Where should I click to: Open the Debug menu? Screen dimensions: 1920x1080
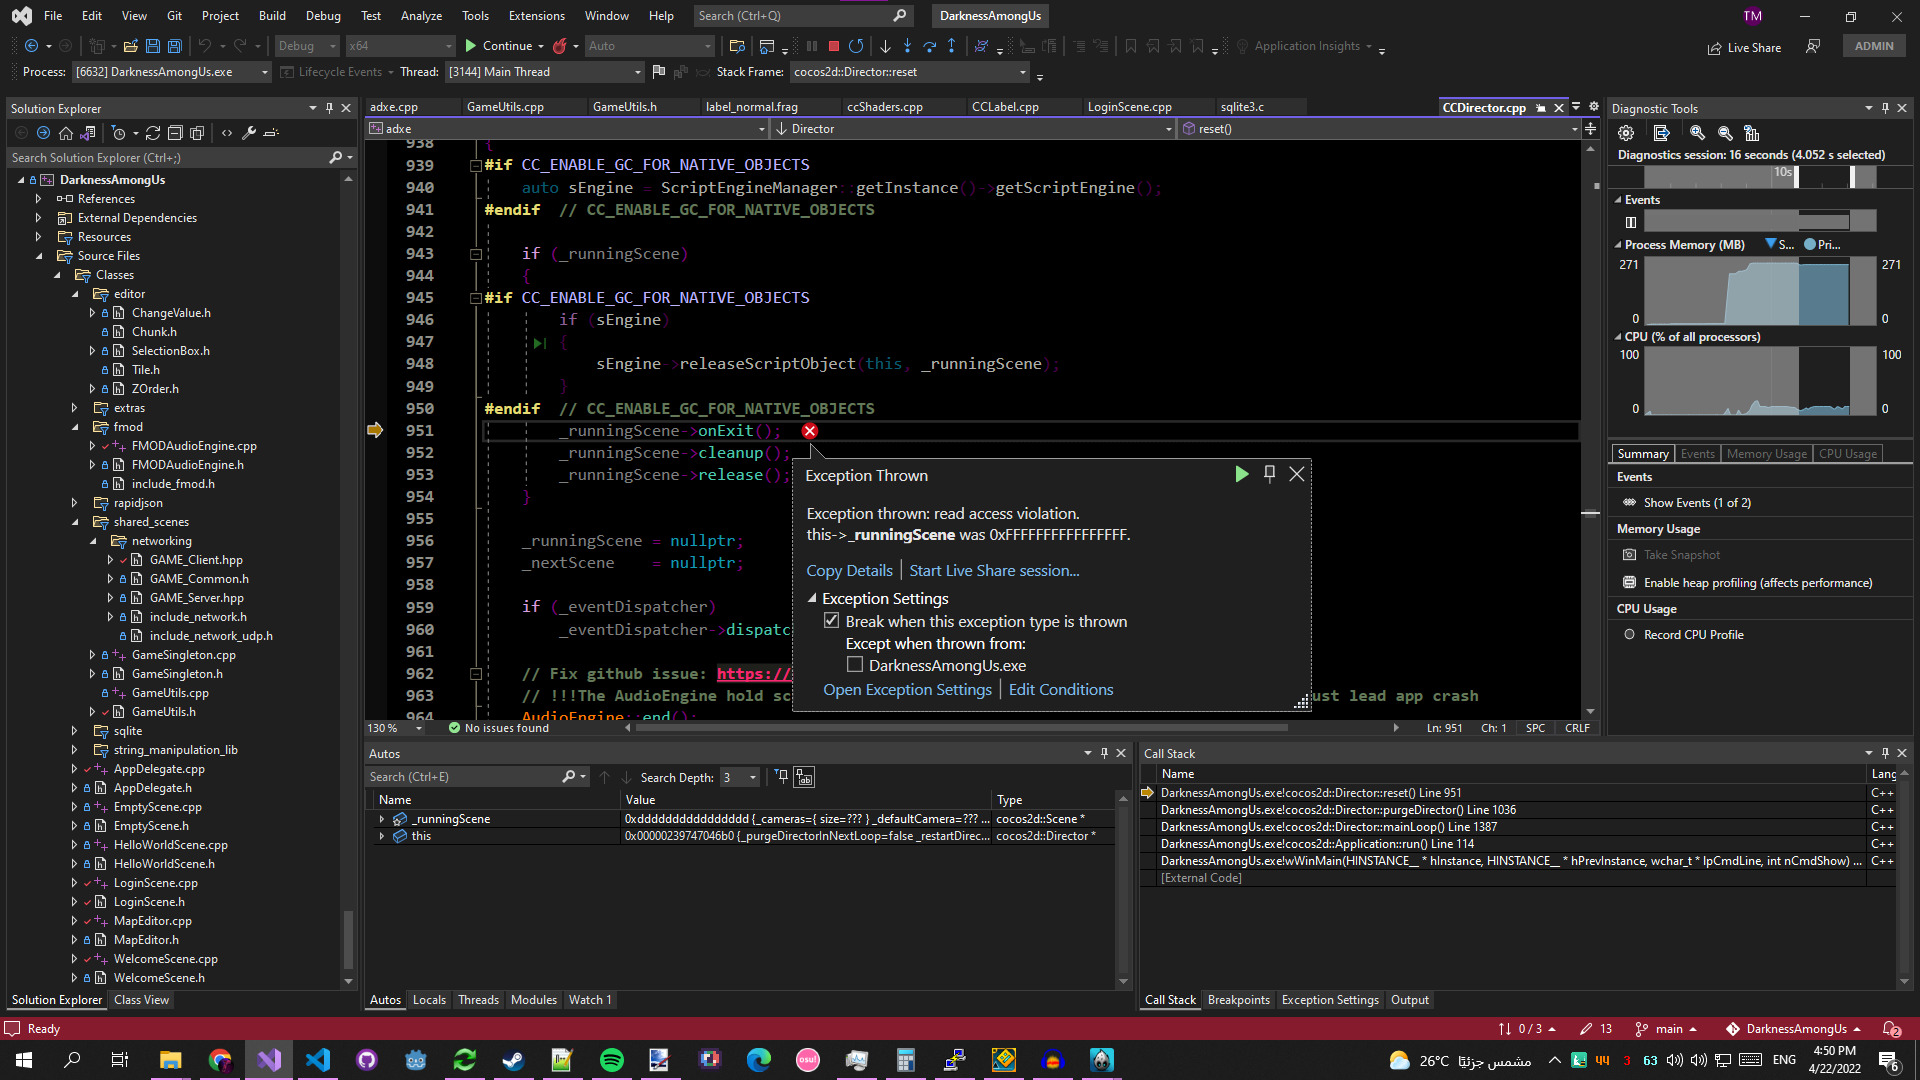(x=323, y=15)
